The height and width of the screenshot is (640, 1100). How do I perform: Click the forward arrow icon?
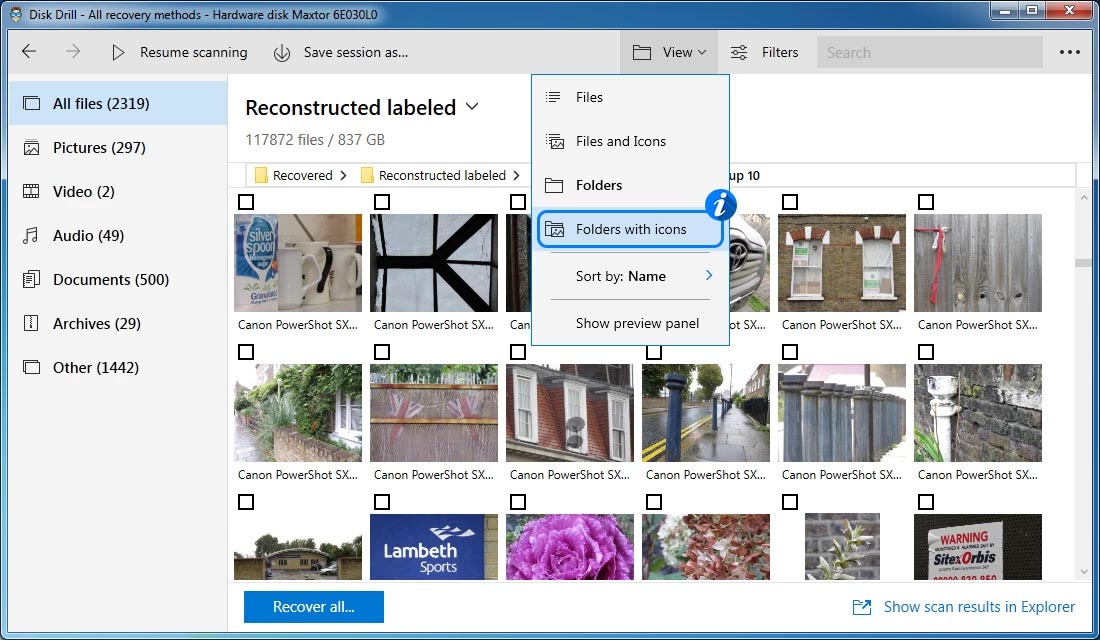(73, 51)
